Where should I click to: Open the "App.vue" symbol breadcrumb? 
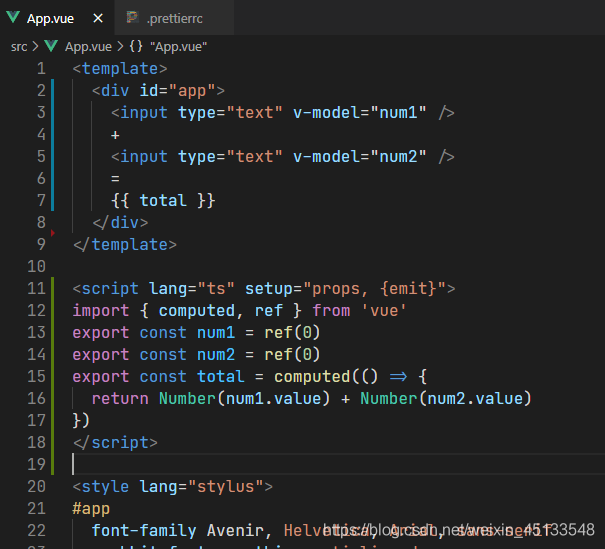[179, 46]
